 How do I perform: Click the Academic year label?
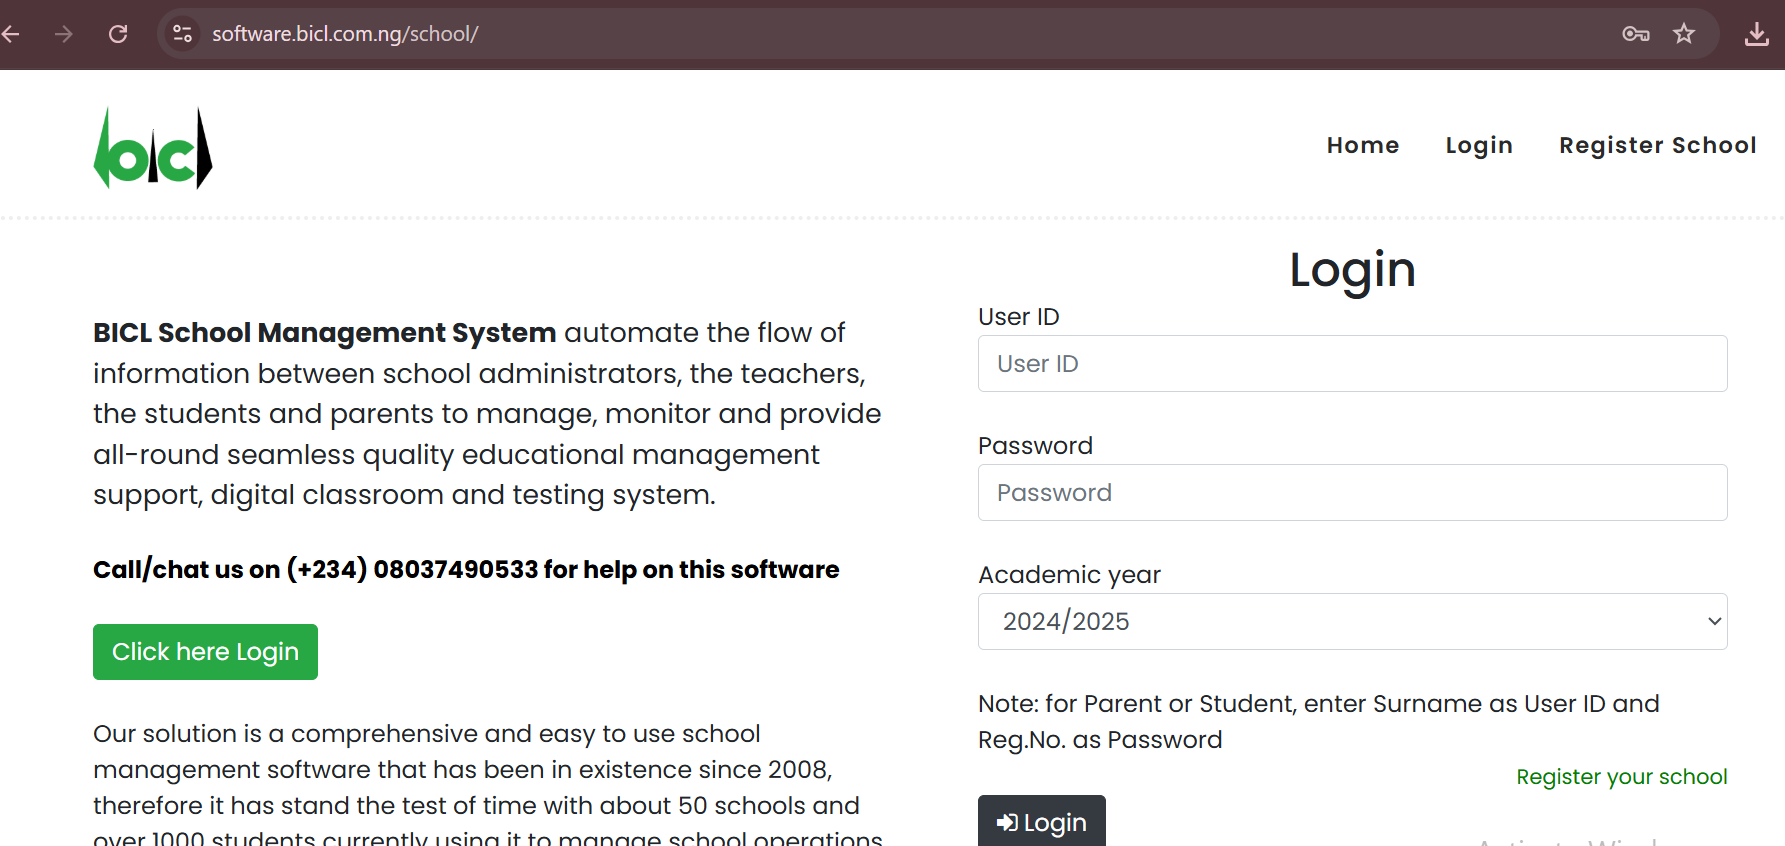(x=1069, y=575)
